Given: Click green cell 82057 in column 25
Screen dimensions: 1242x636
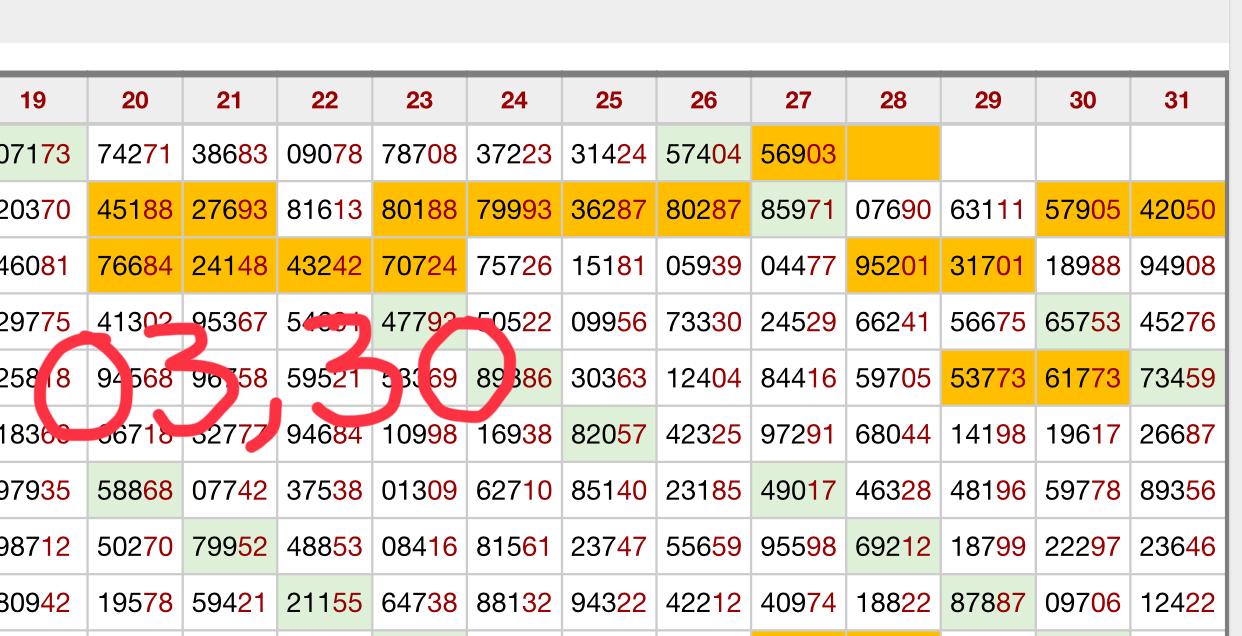Looking at the screenshot, I should click(609, 434).
